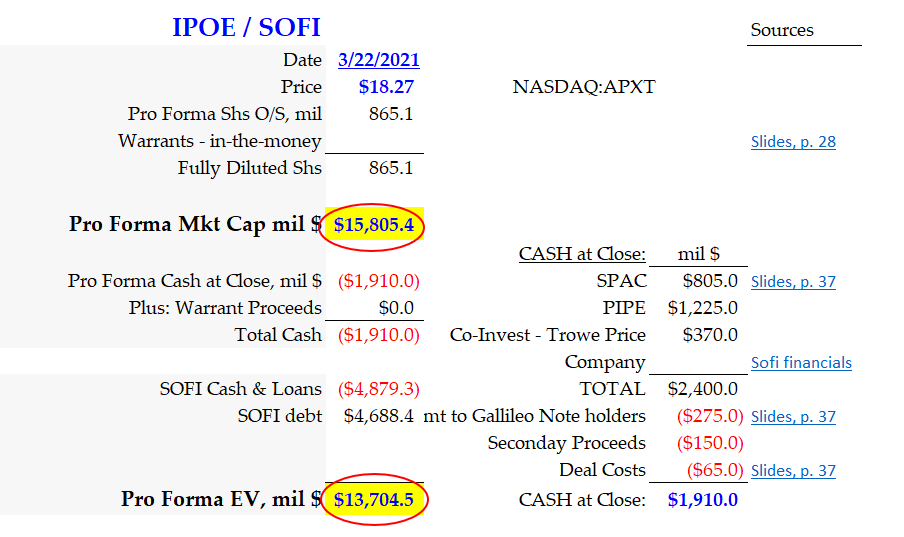Click Slides, p. 37 link beside Gallileo row

[793, 417]
